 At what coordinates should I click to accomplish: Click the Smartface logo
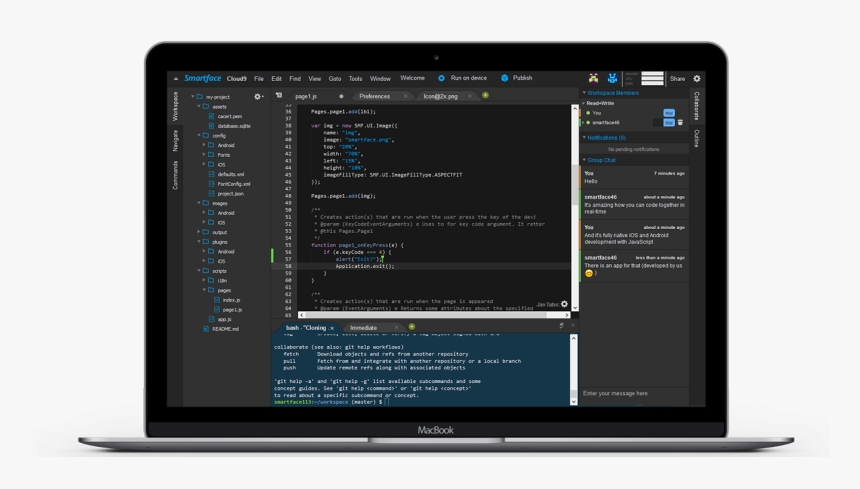point(203,78)
